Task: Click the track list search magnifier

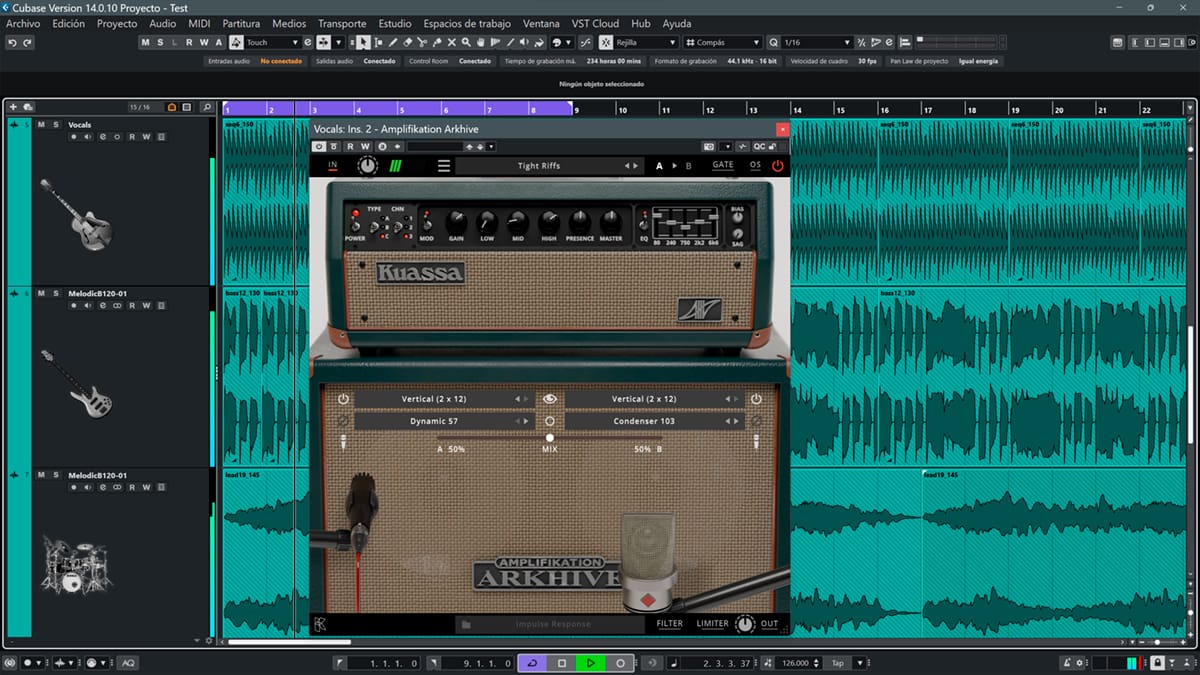Action: click(x=206, y=107)
